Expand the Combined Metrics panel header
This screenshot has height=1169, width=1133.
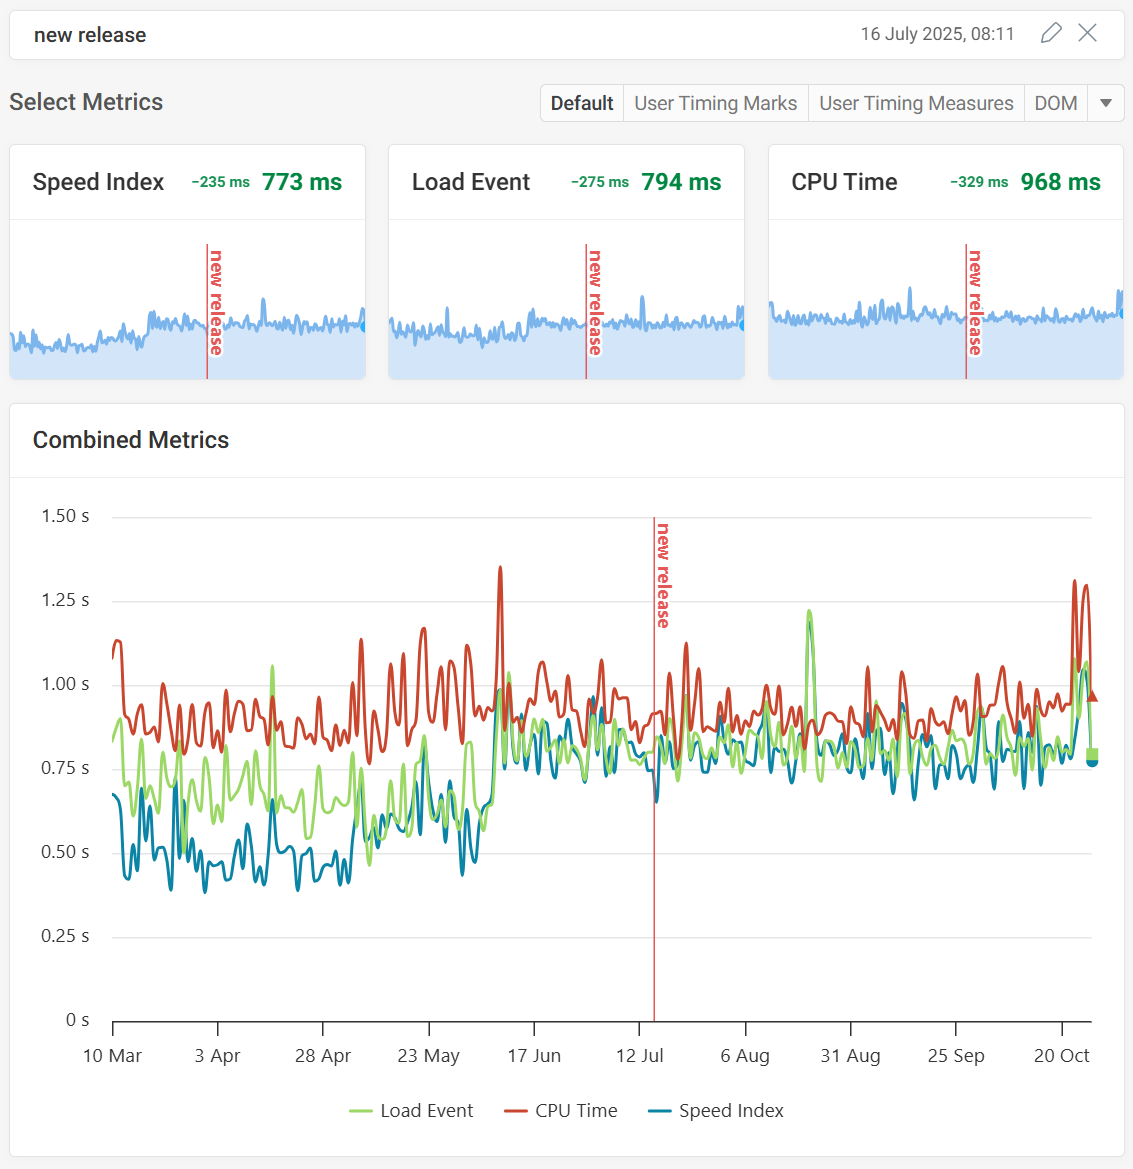(130, 440)
